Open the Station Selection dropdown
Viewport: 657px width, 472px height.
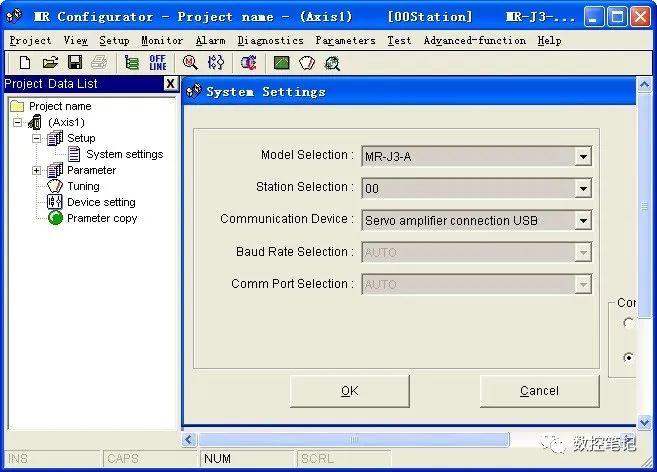pos(583,188)
